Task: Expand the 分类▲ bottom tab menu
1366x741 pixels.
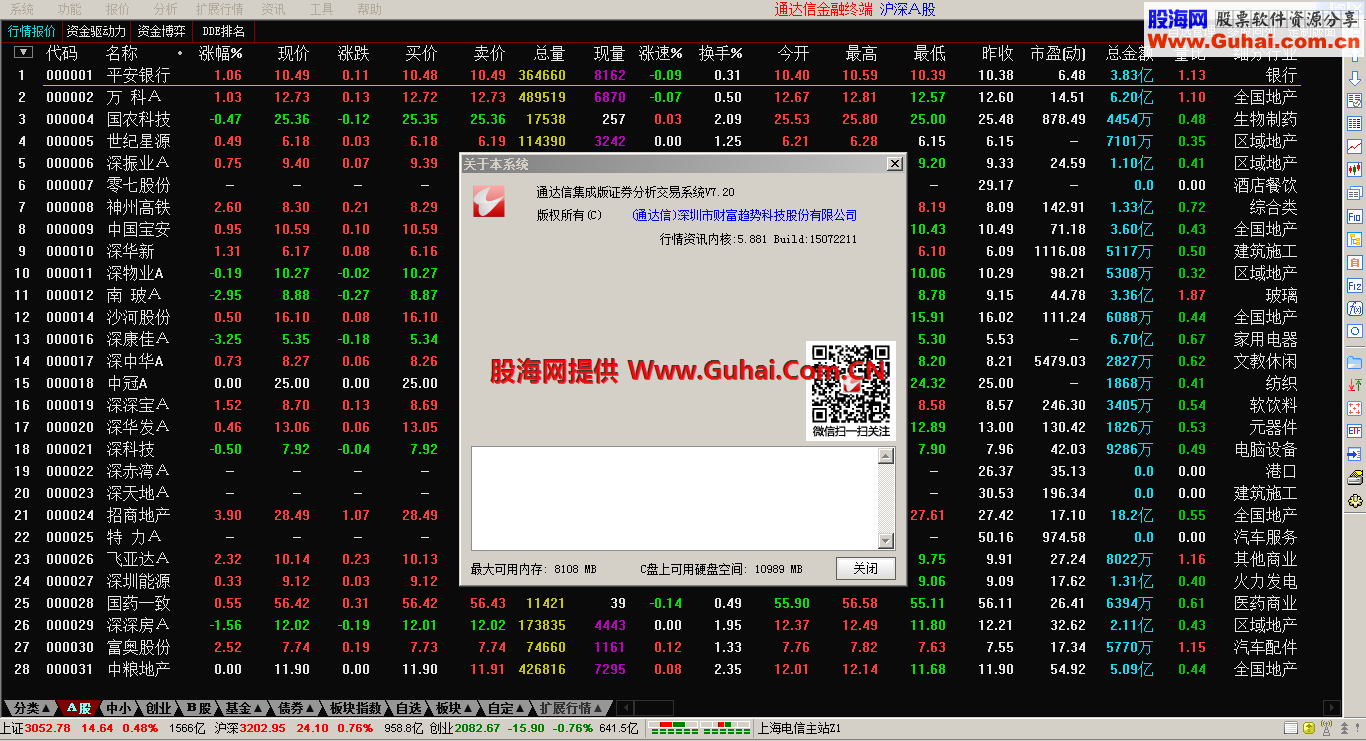Action: point(32,708)
